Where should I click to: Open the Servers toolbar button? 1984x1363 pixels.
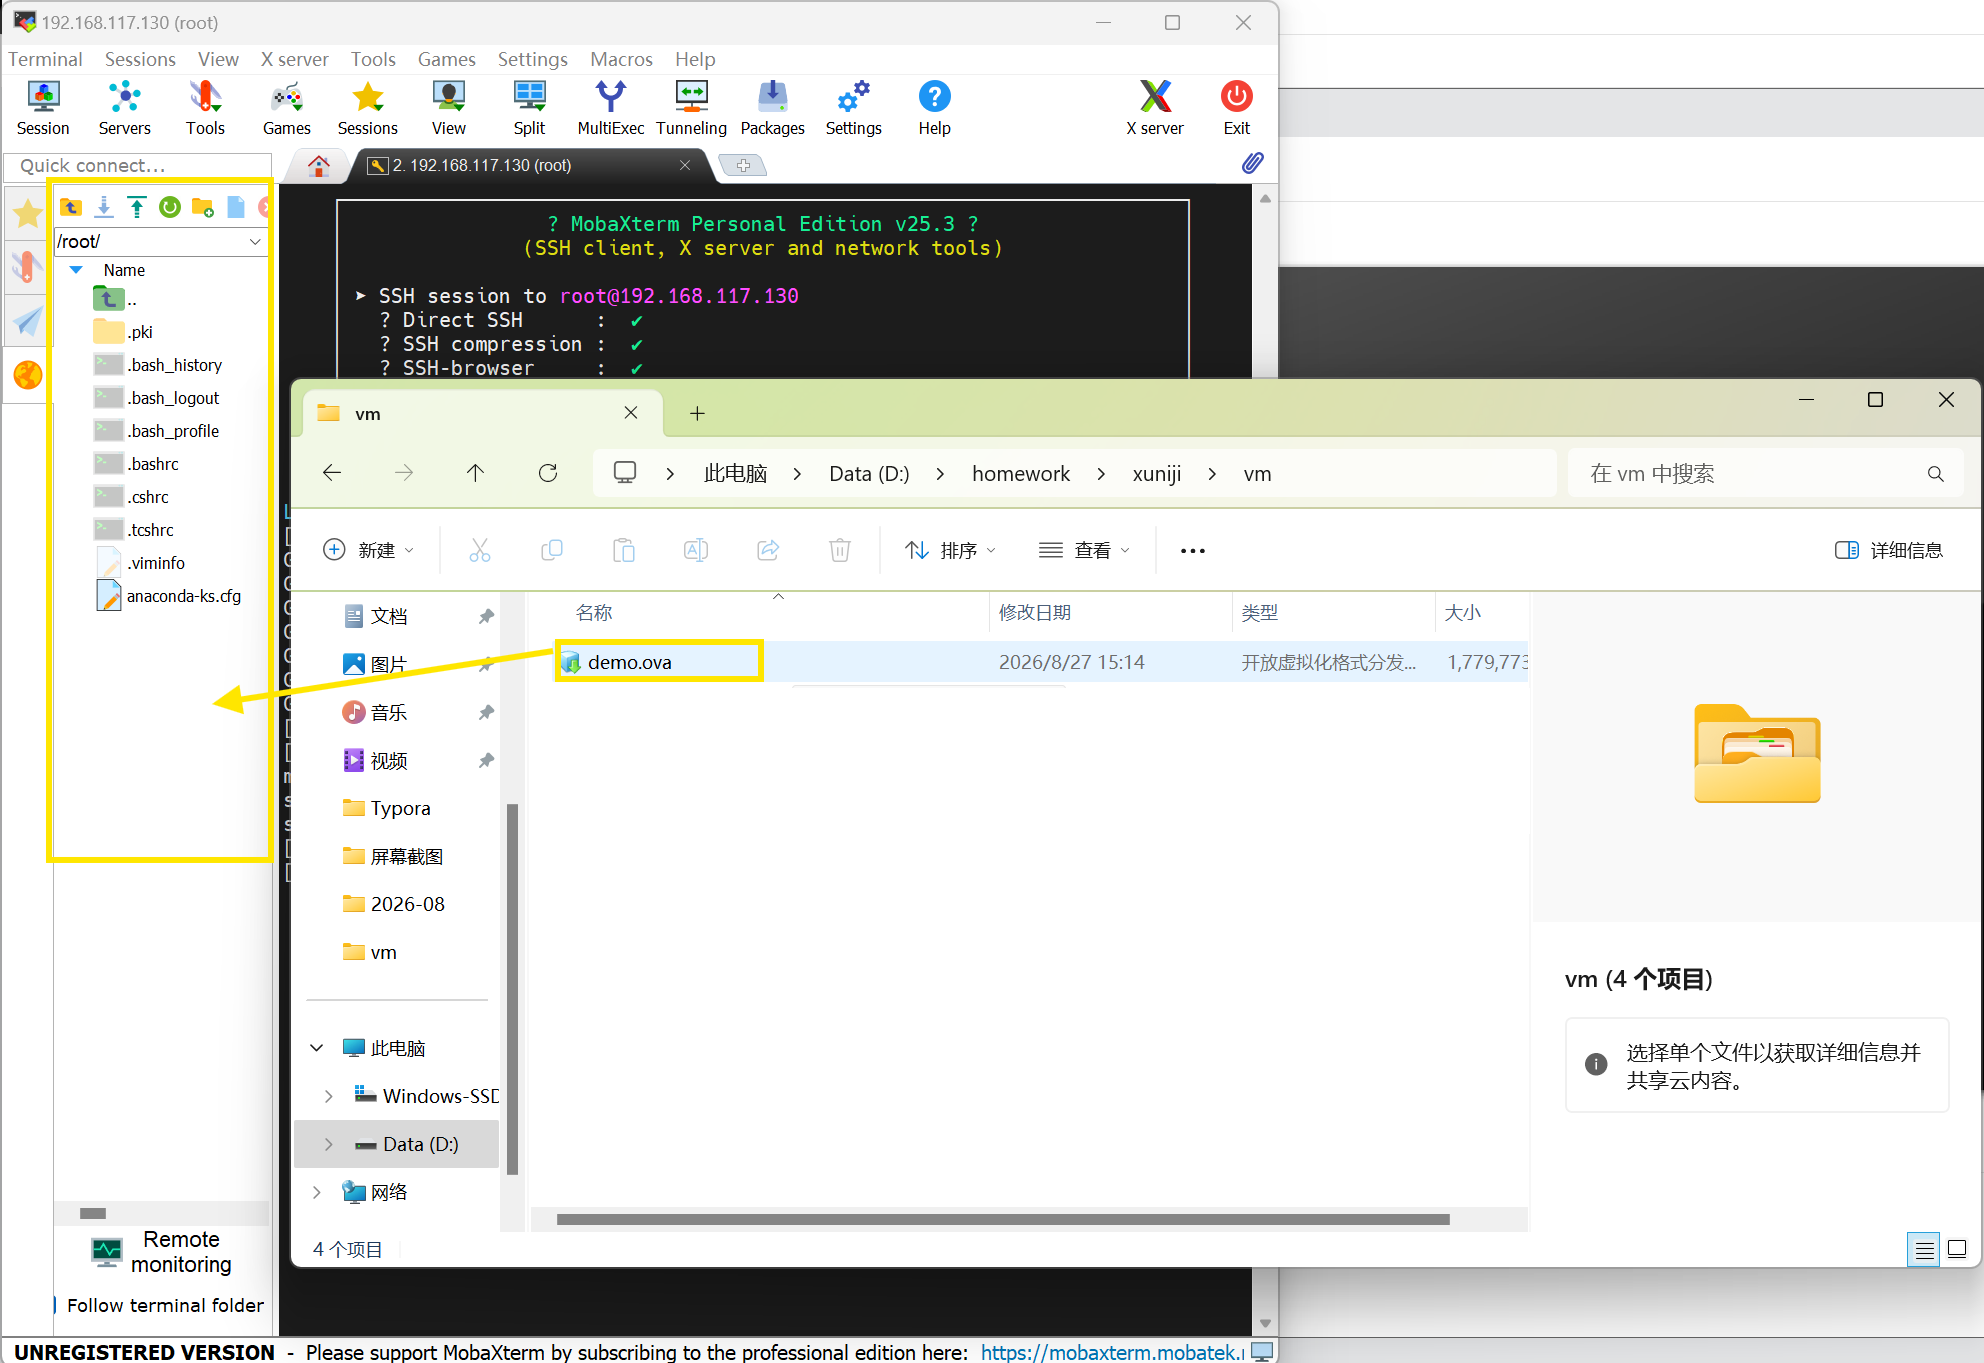[124, 108]
